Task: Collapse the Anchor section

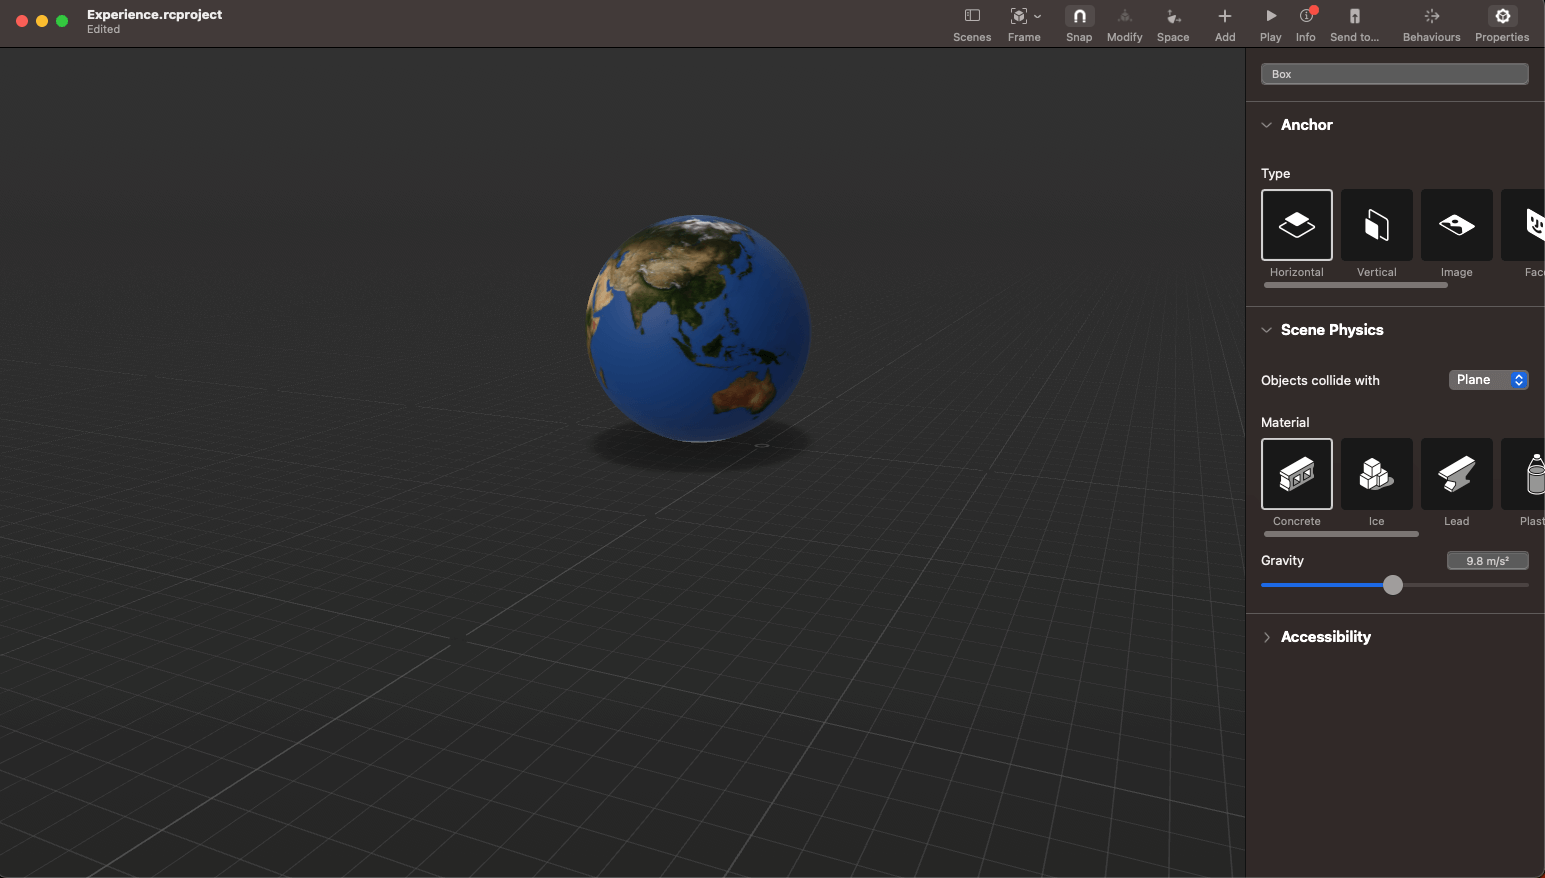Action: (1267, 125)
